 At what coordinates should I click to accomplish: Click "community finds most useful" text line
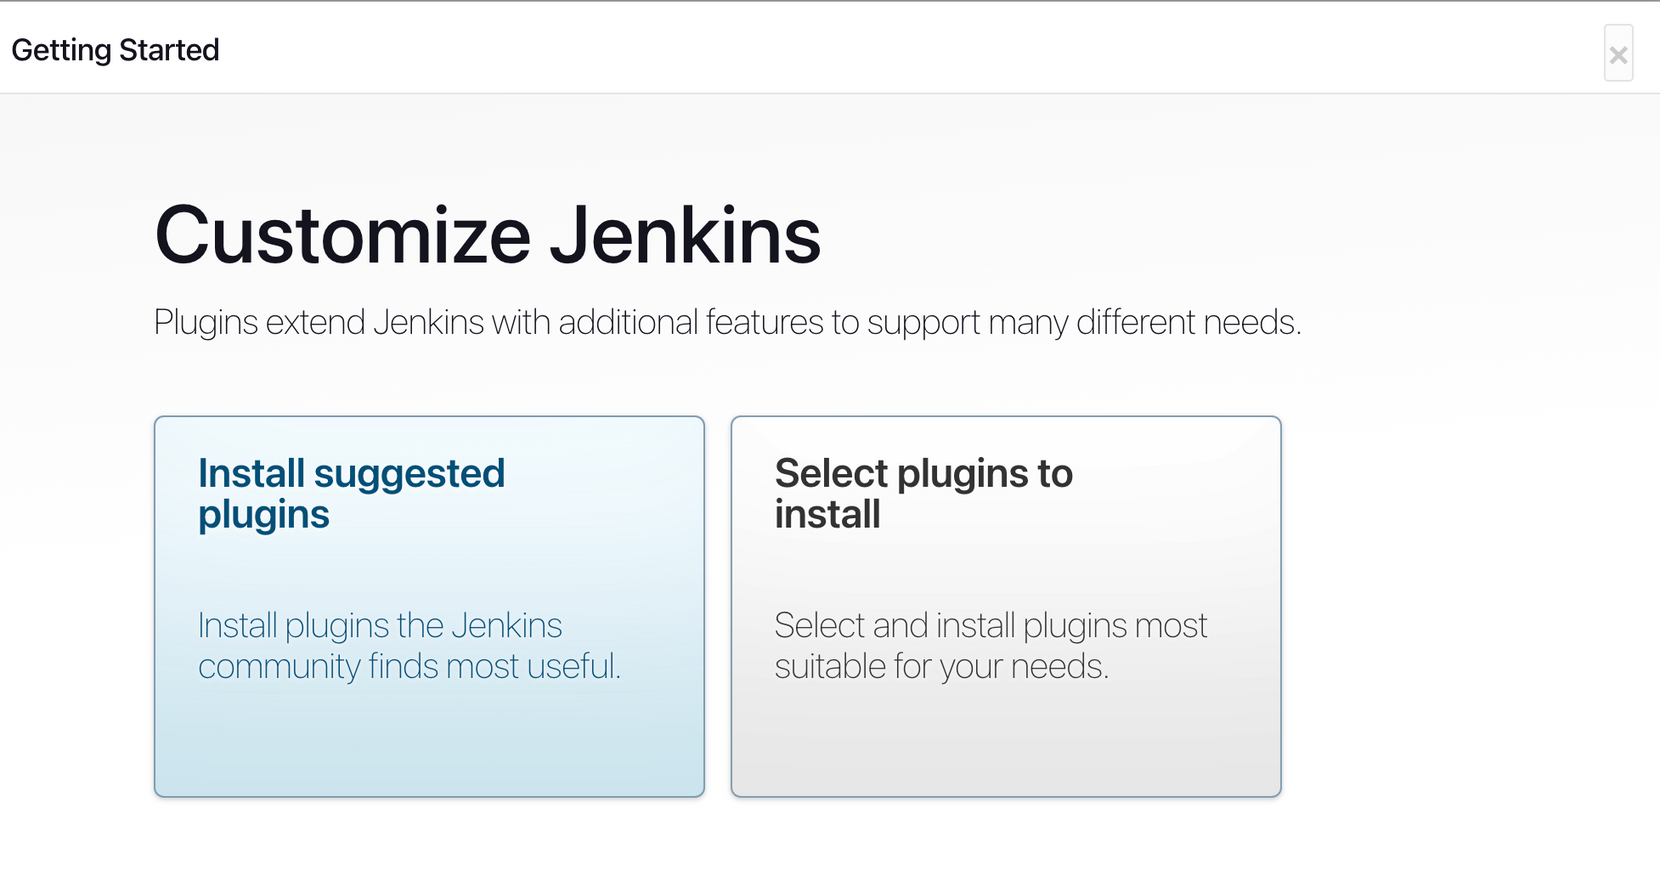409,667
